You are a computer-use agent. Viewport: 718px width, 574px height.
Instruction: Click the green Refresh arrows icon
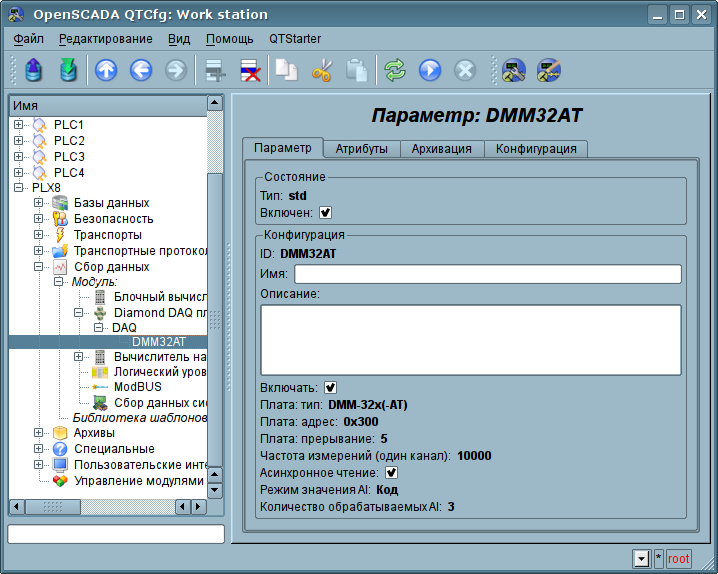pos(395,70)
